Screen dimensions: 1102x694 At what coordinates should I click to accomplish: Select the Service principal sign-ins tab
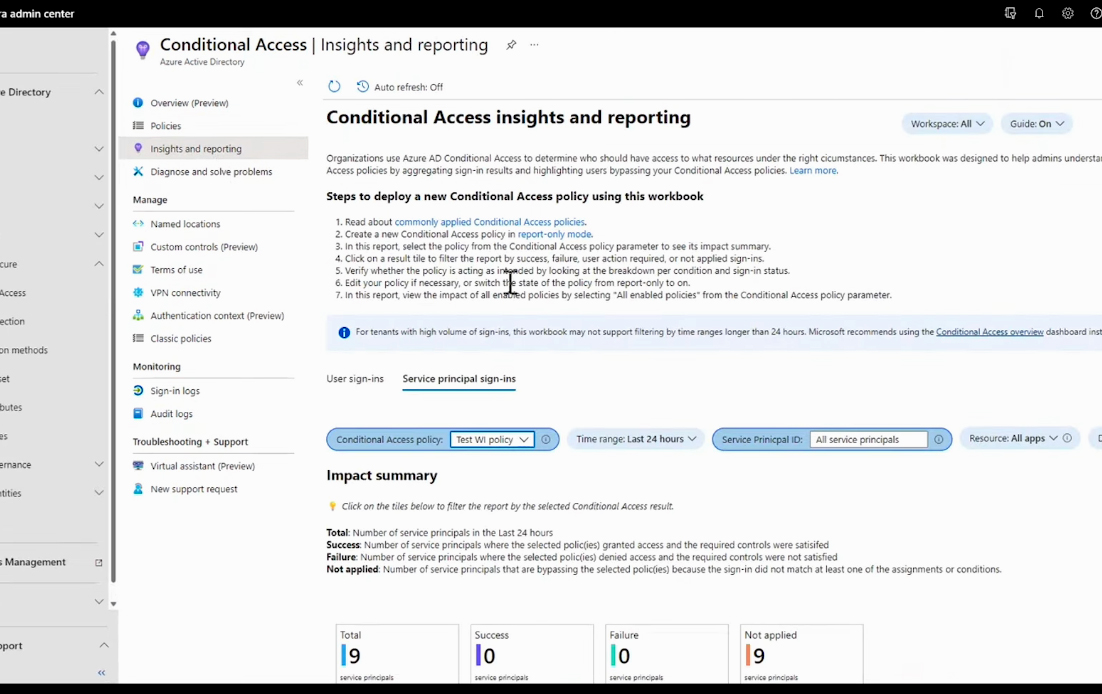459,379
